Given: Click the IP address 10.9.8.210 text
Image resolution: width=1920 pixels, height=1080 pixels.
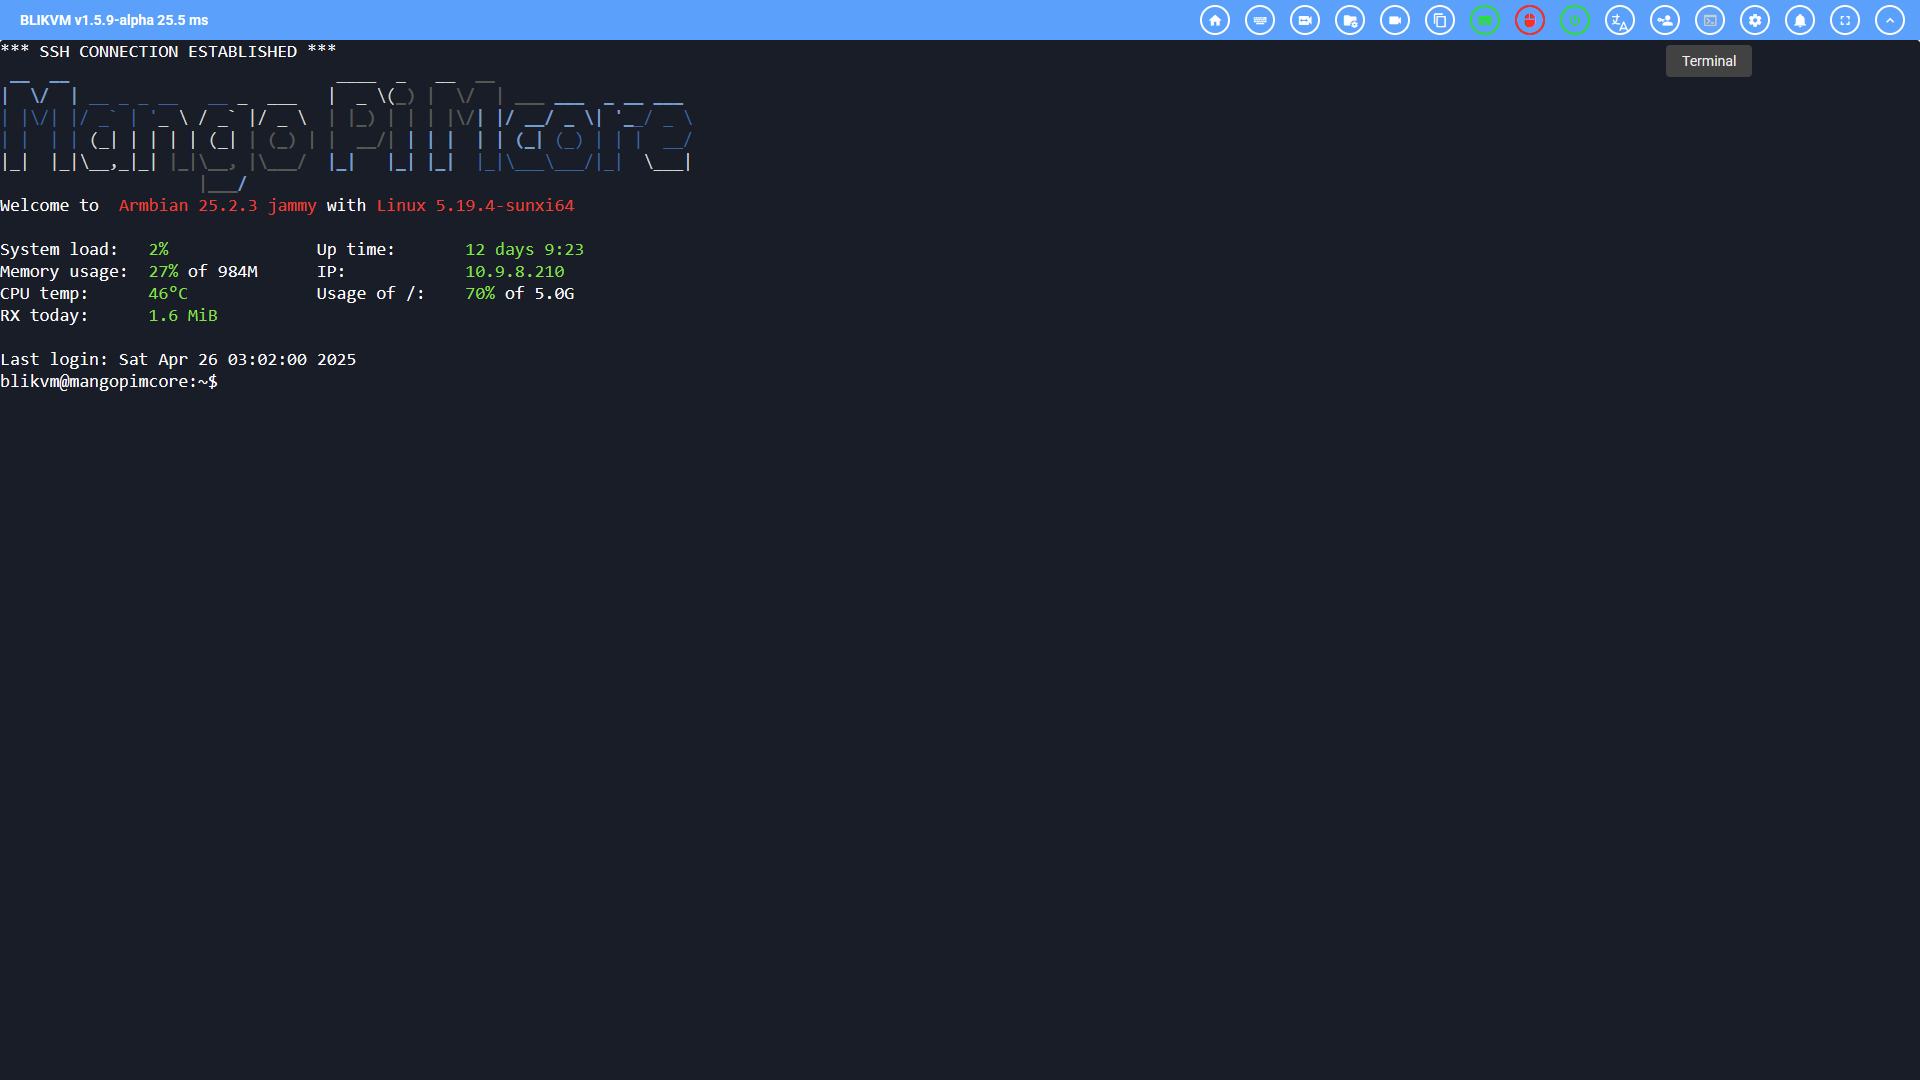Looking at the screenshot, I should tap(514, 272).
